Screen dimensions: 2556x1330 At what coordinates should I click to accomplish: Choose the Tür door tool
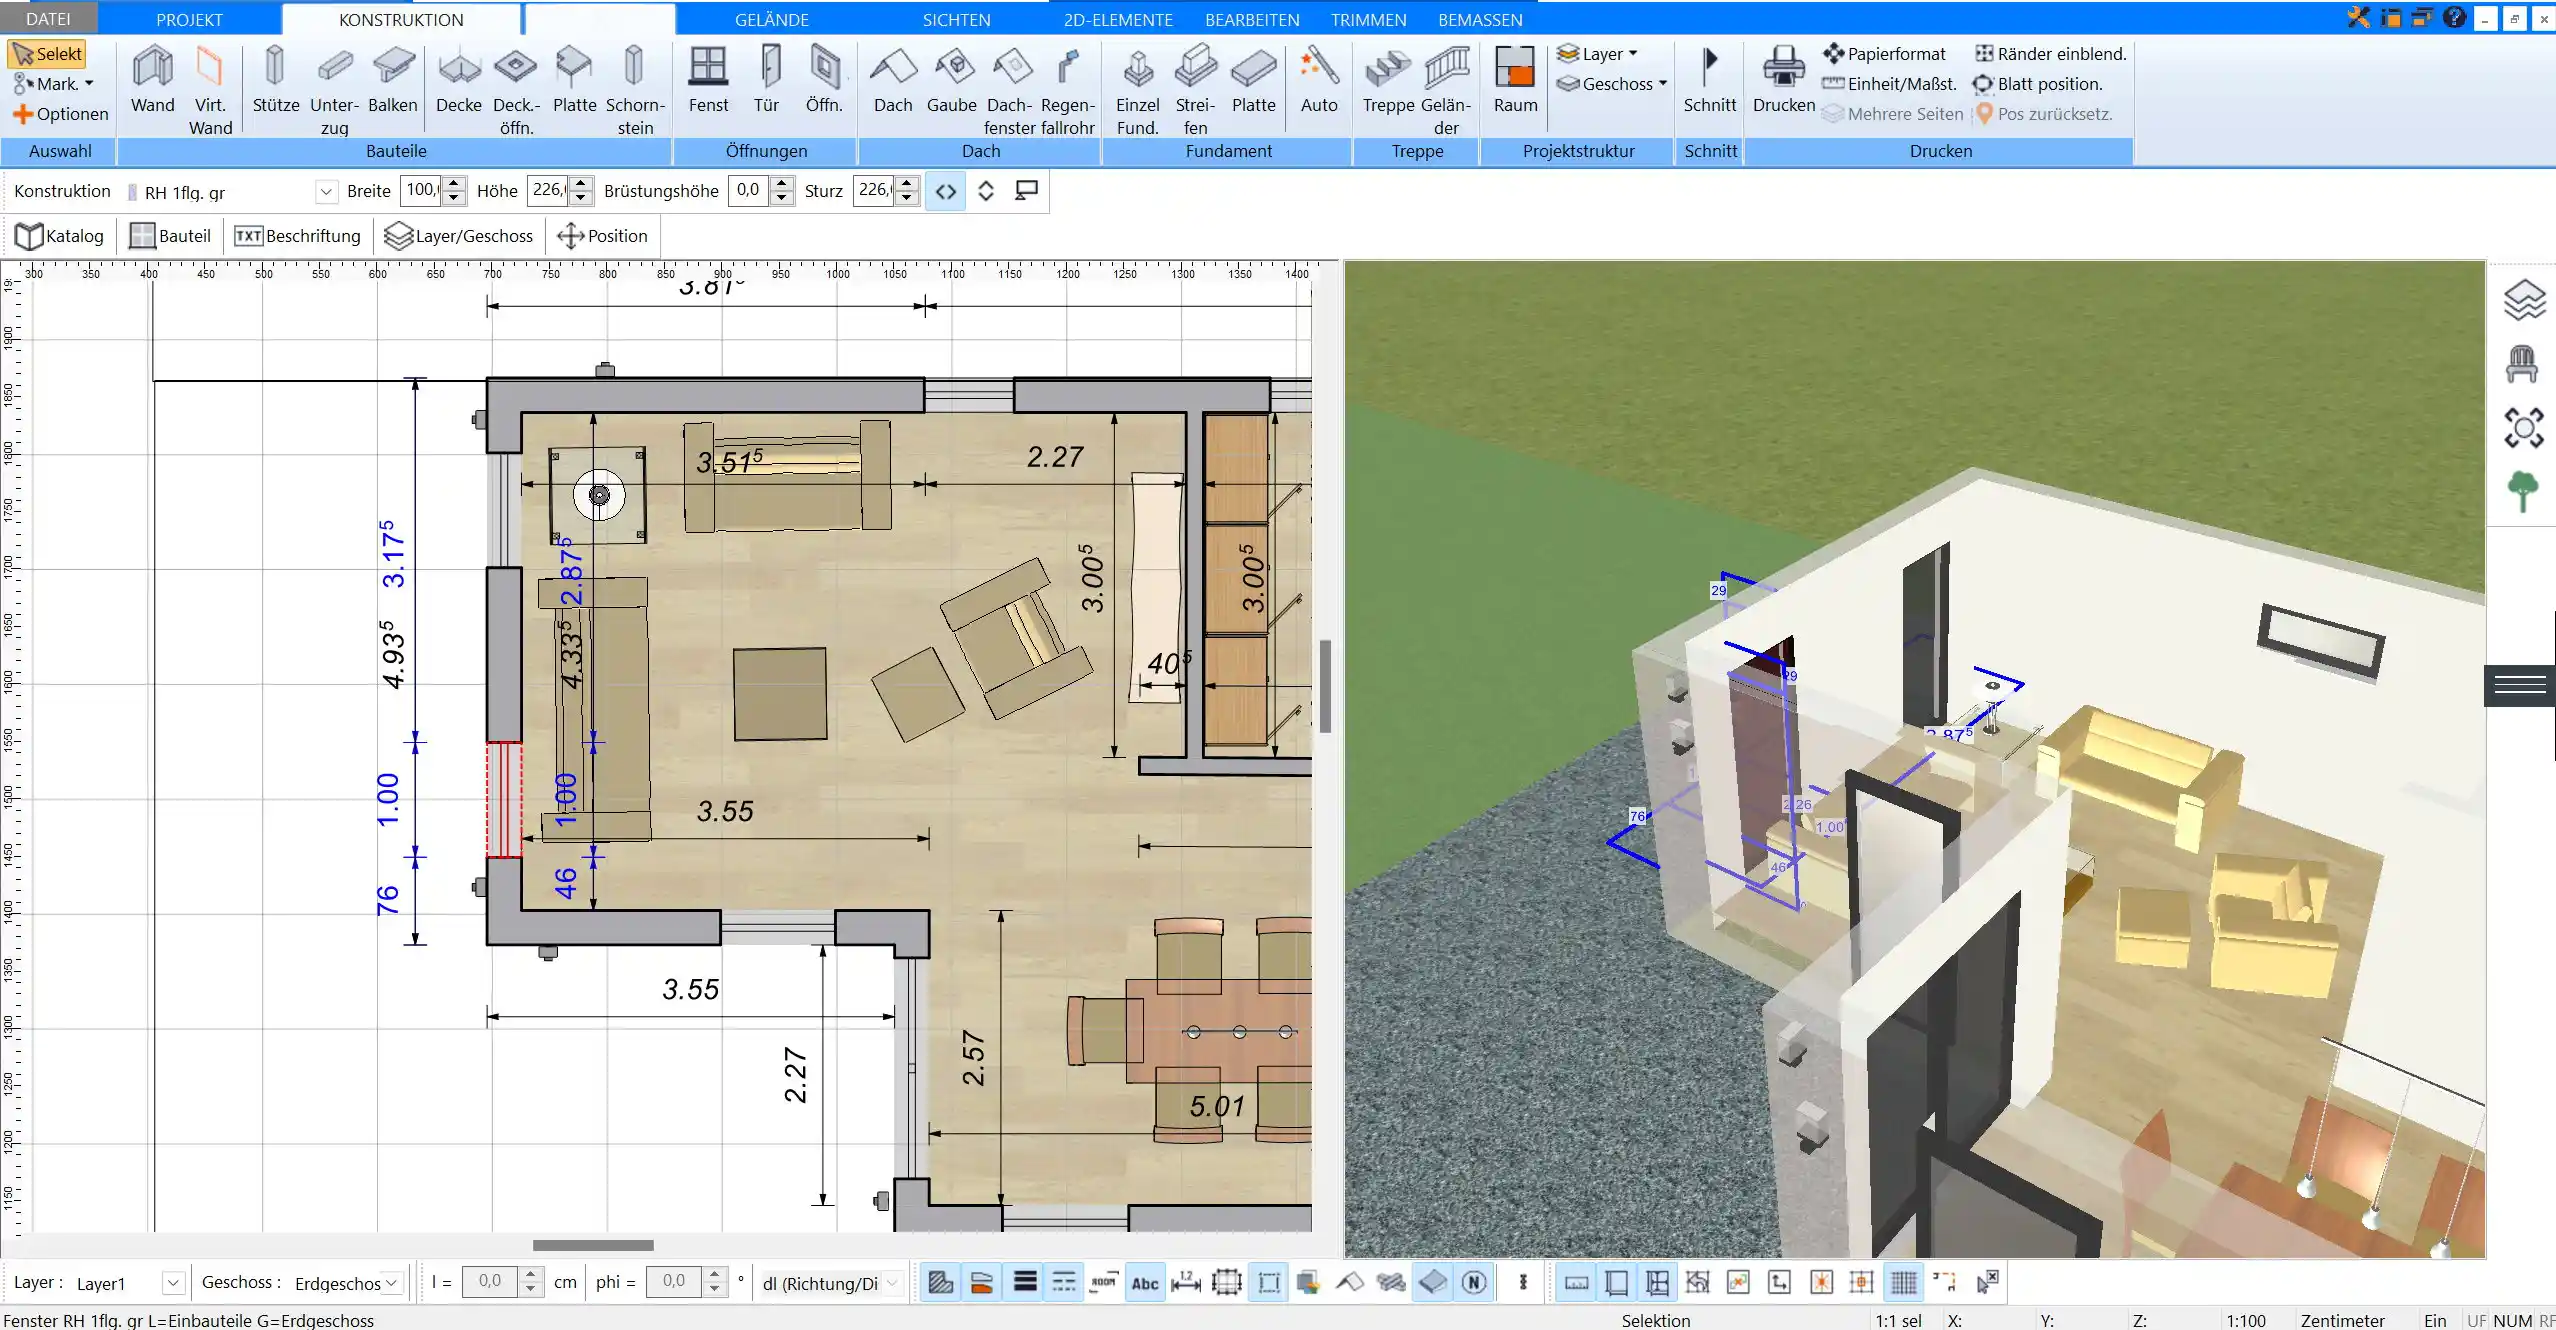click(767, 80)
